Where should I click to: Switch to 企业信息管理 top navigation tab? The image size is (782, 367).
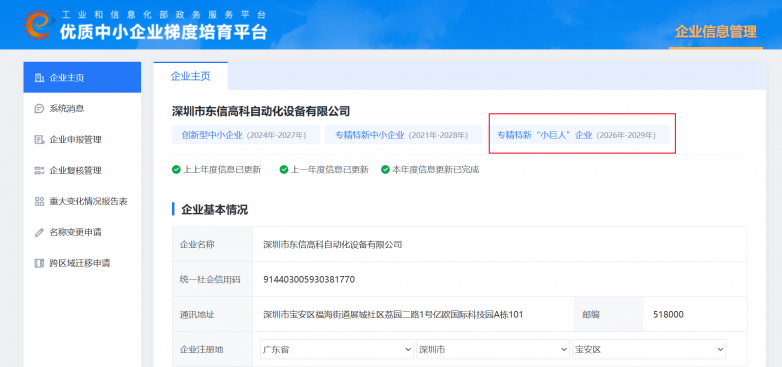tap(716, 32)
